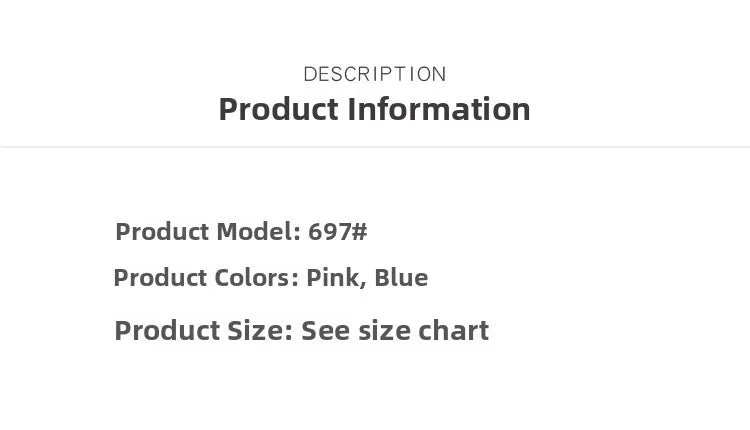Viewport: 750px width, 430px height.
Task: Select the 697# model number
Action: click(338, 232)
